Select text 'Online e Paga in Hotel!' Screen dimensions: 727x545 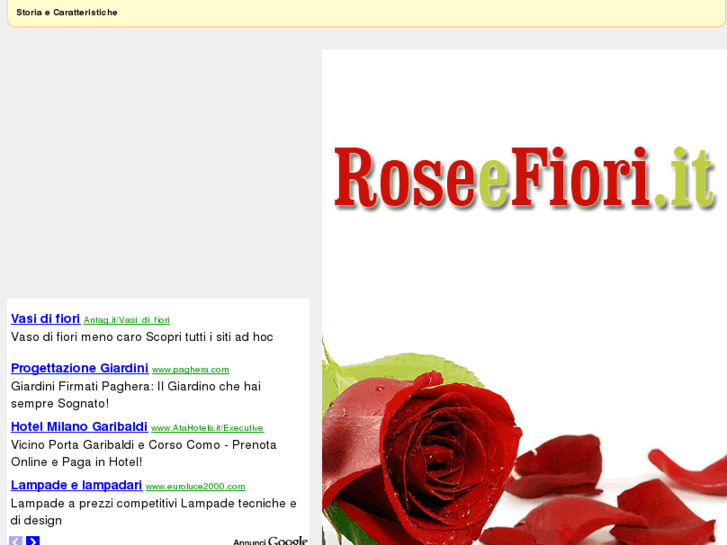point(77,462)
